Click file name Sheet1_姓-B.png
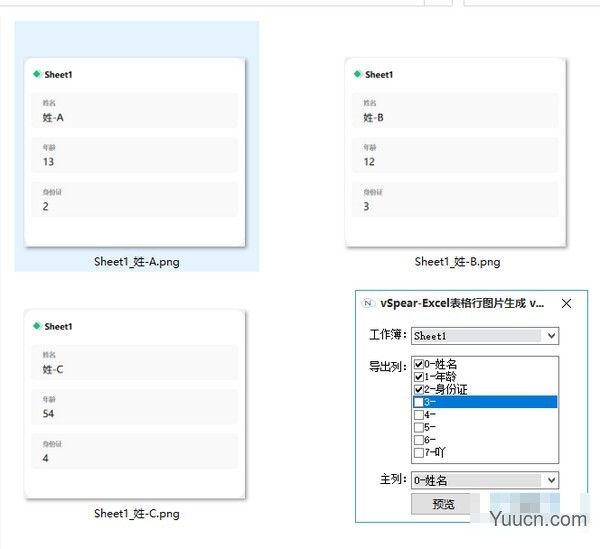The image size is (600, 549). tap(457, 262)
